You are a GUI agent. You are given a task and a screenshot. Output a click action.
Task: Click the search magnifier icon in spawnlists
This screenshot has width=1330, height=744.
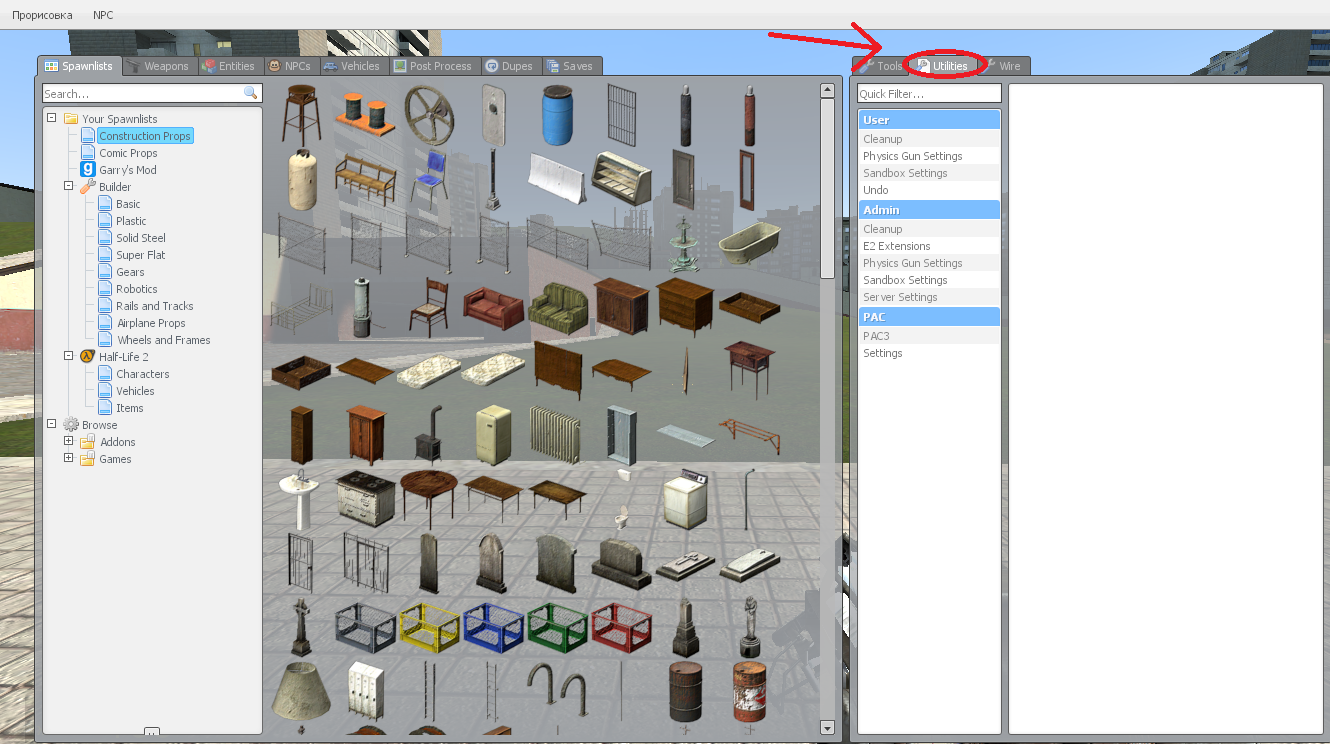coord(250,93)
